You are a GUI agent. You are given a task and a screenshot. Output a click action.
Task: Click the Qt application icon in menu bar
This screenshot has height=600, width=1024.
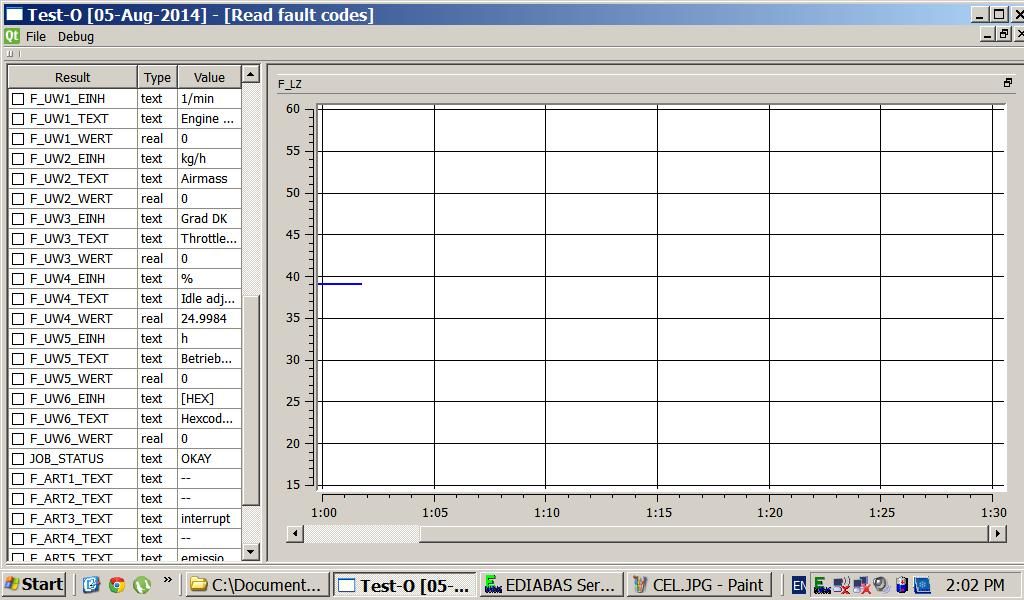click(x=12, y=36)
